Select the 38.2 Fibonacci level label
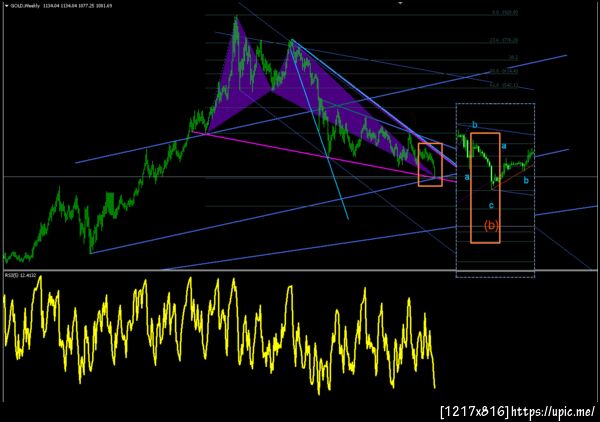 [513, 58]
